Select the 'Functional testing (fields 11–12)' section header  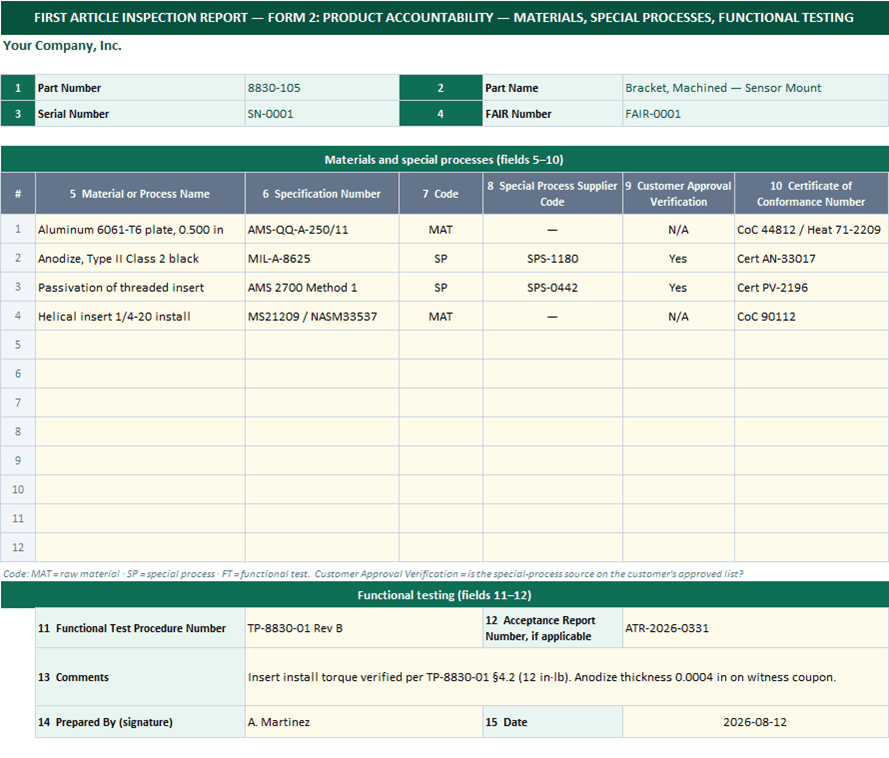coord(444,595)
